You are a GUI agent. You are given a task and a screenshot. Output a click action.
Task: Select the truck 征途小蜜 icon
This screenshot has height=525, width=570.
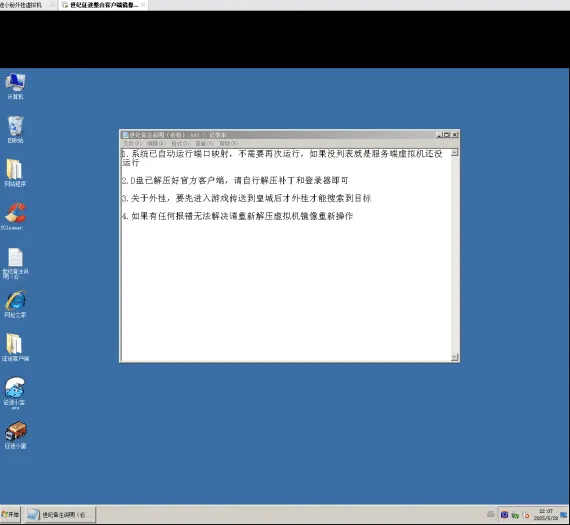pyautogui.click(x=15, y=435)
